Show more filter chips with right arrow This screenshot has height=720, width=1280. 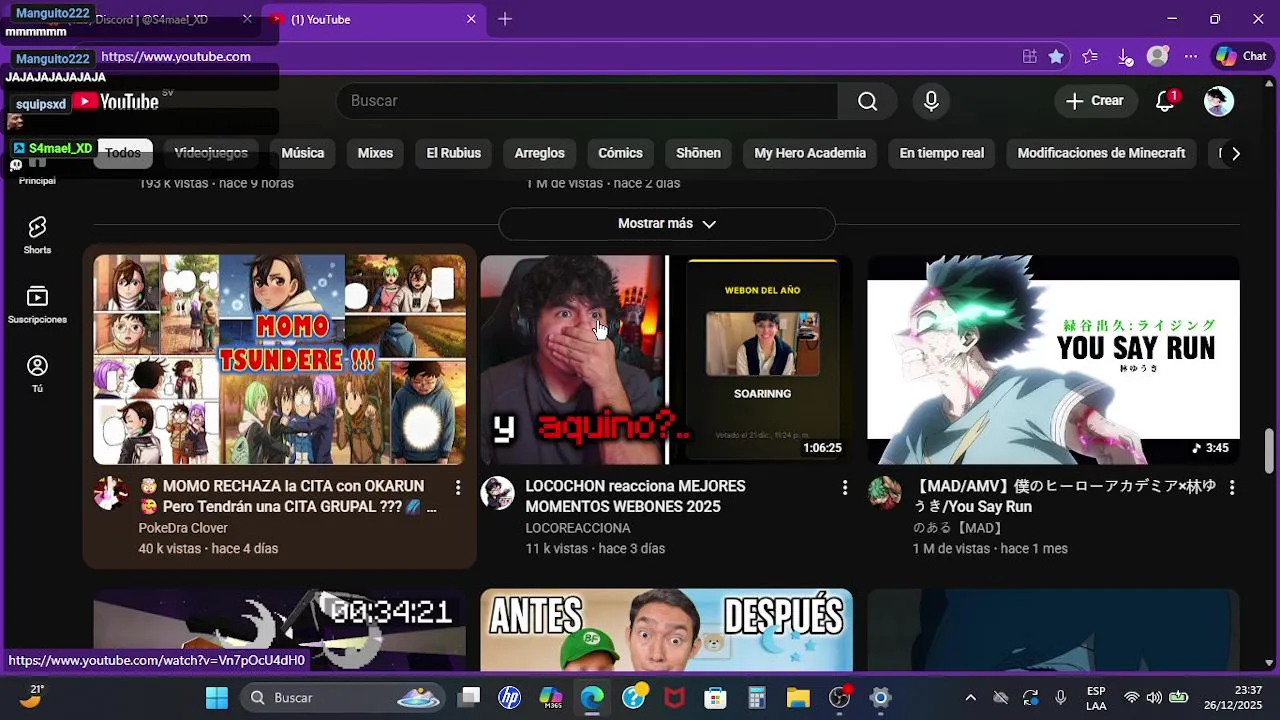tap(1236, 153)
